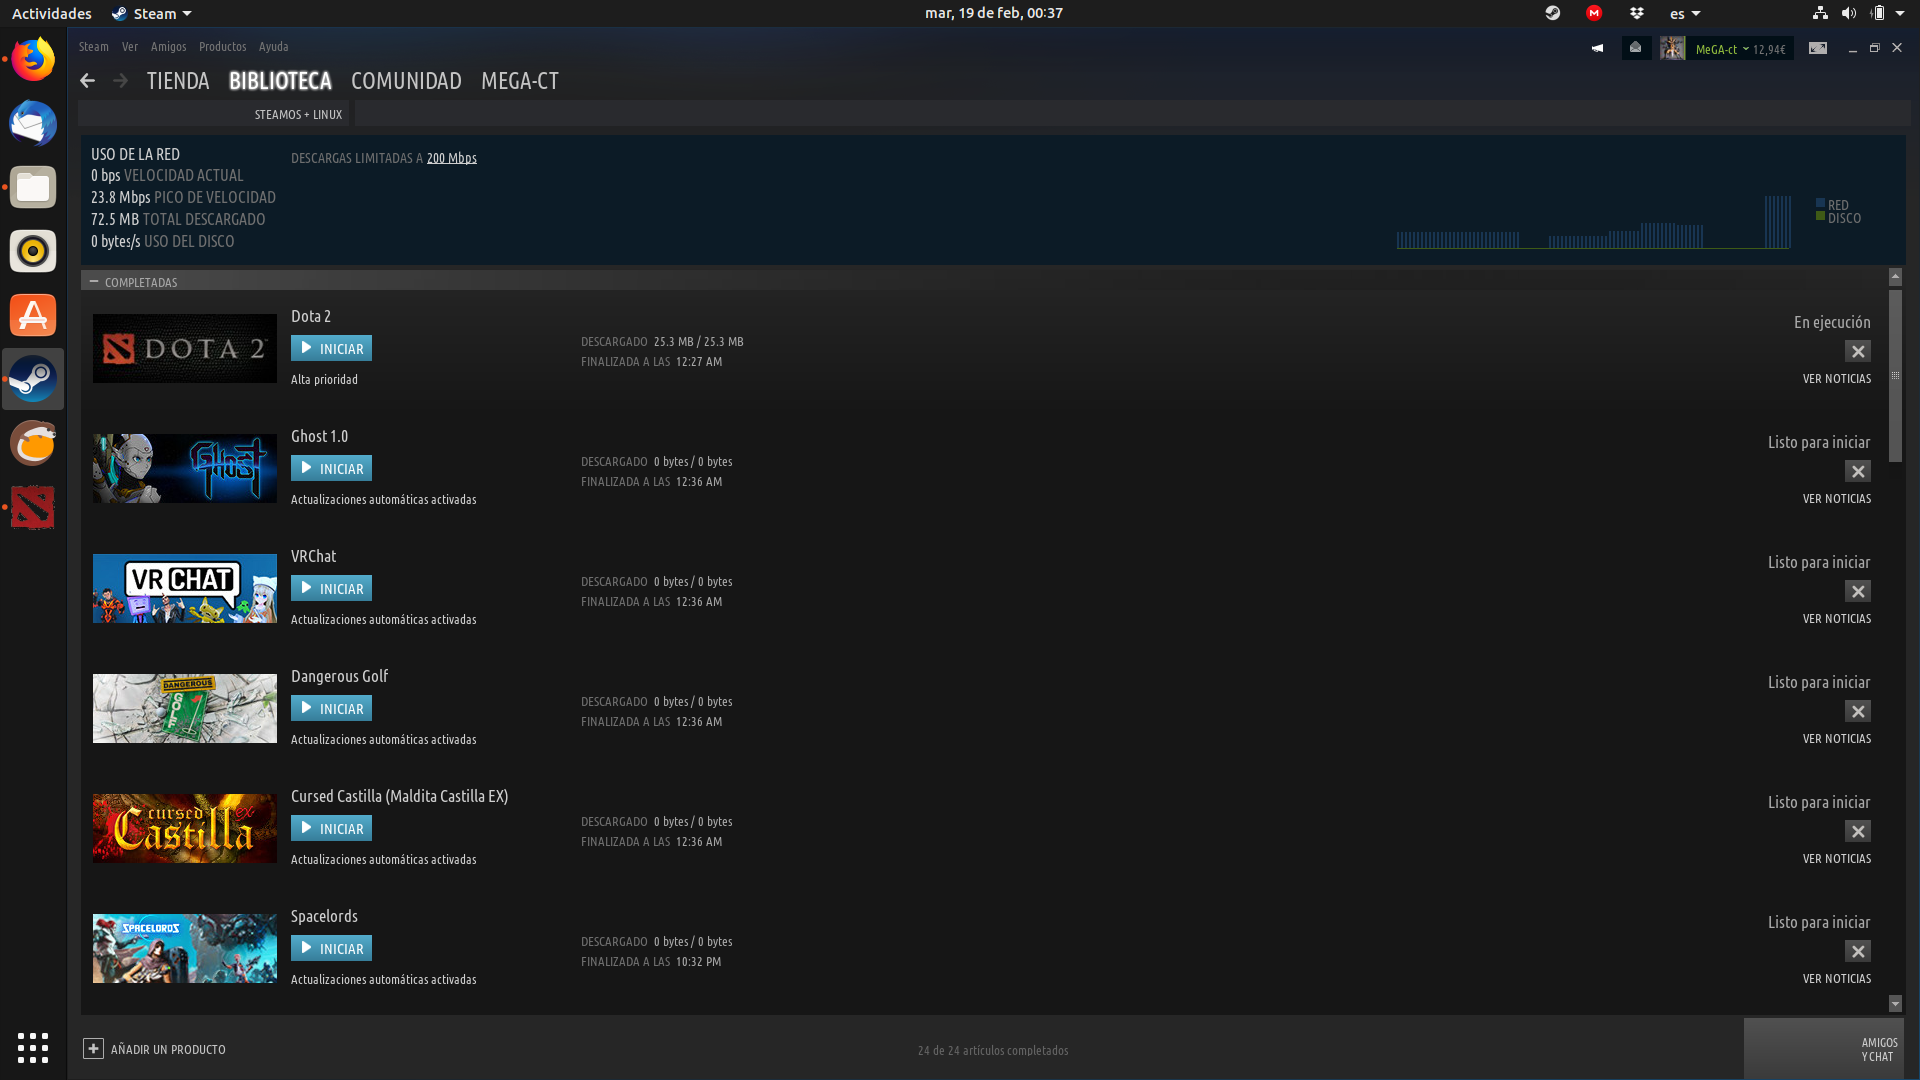Remove Dangerous Golf from the completed list
Viewport: 1920px width, 1080px height.
click(x=1858, y=711)
